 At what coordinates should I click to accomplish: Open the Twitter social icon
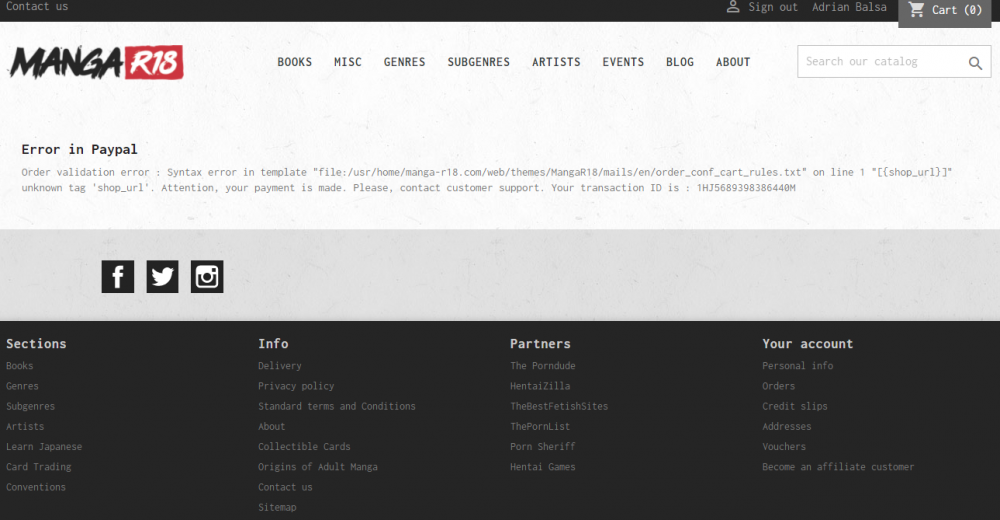[163, 277]
